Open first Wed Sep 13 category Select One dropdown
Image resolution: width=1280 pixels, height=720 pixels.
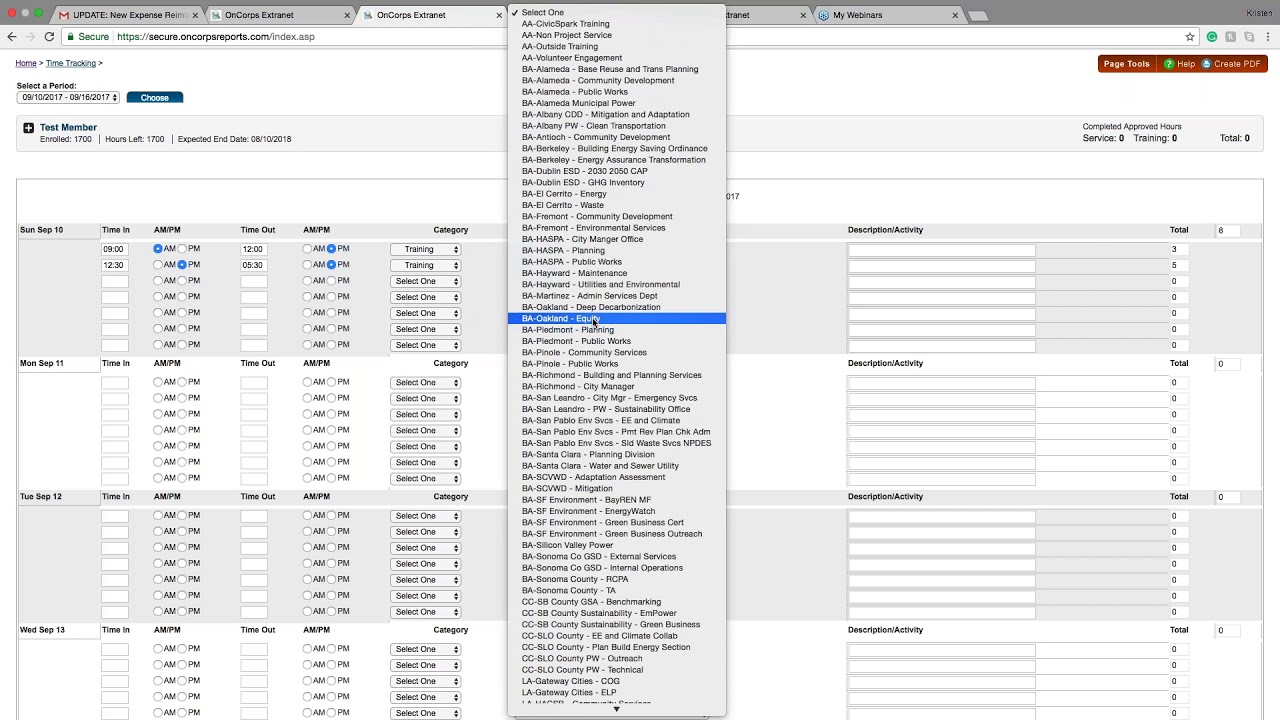(x=425, y=649)
